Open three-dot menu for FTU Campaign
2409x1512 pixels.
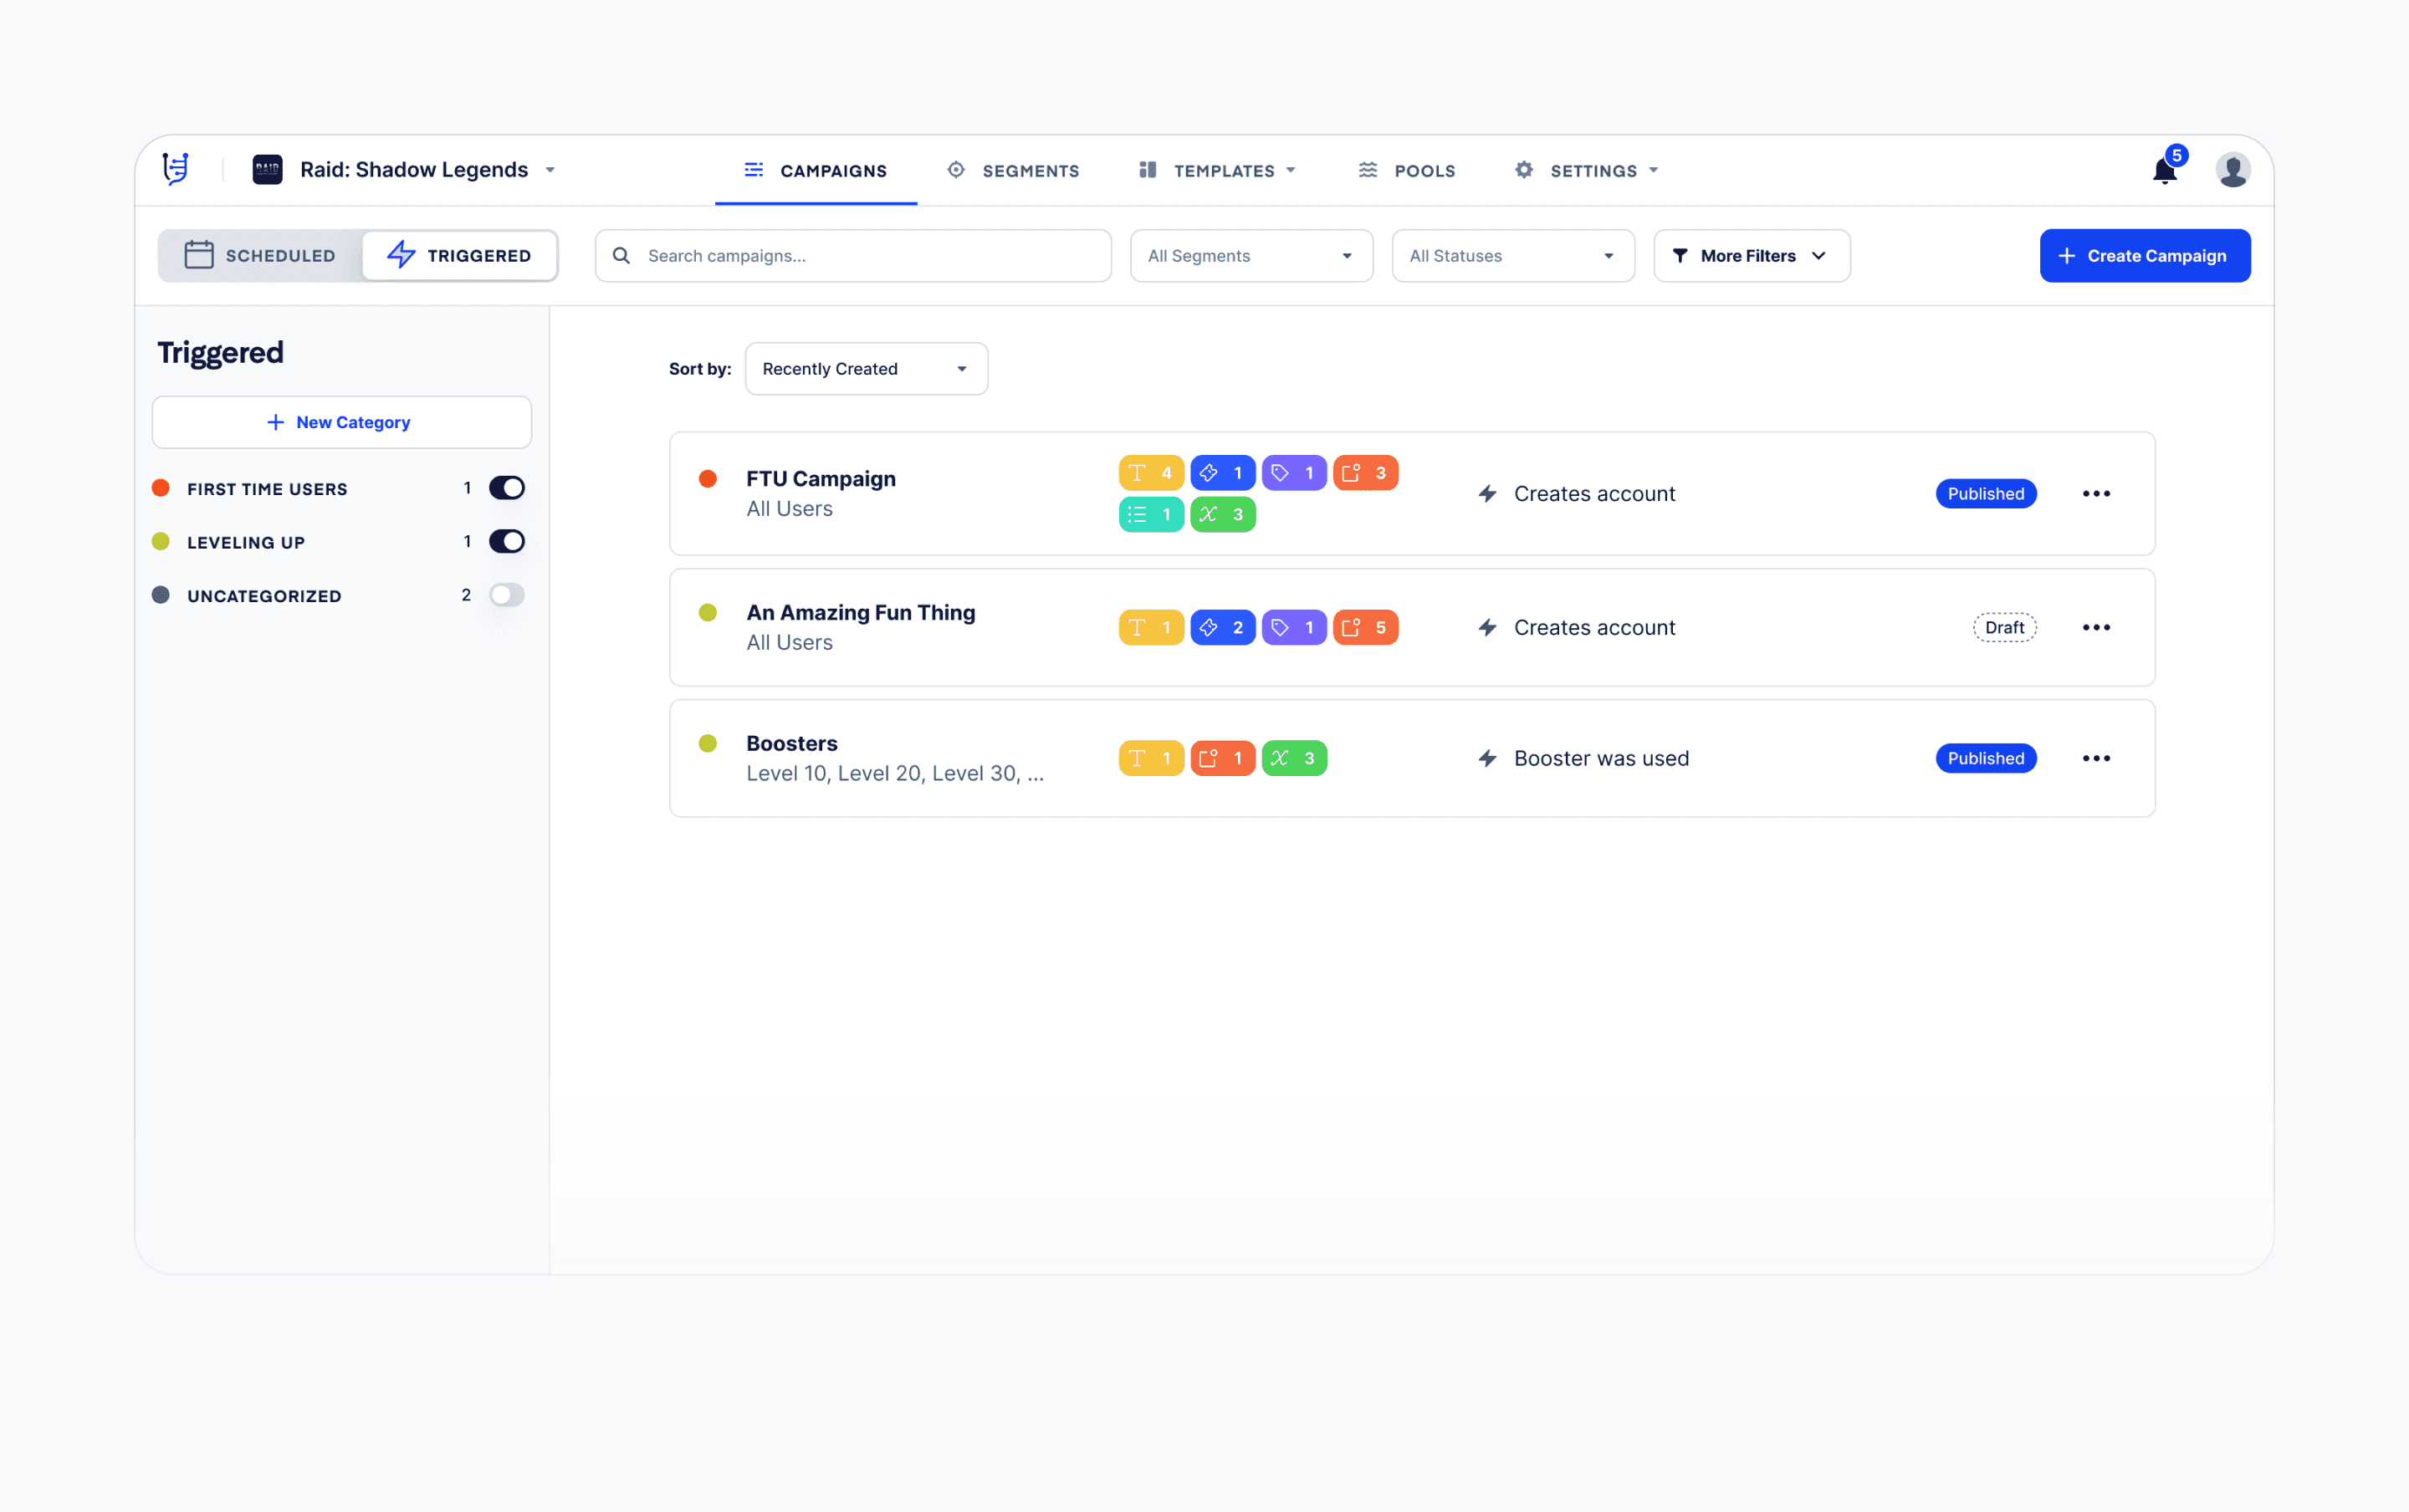tap(2096, 494)
